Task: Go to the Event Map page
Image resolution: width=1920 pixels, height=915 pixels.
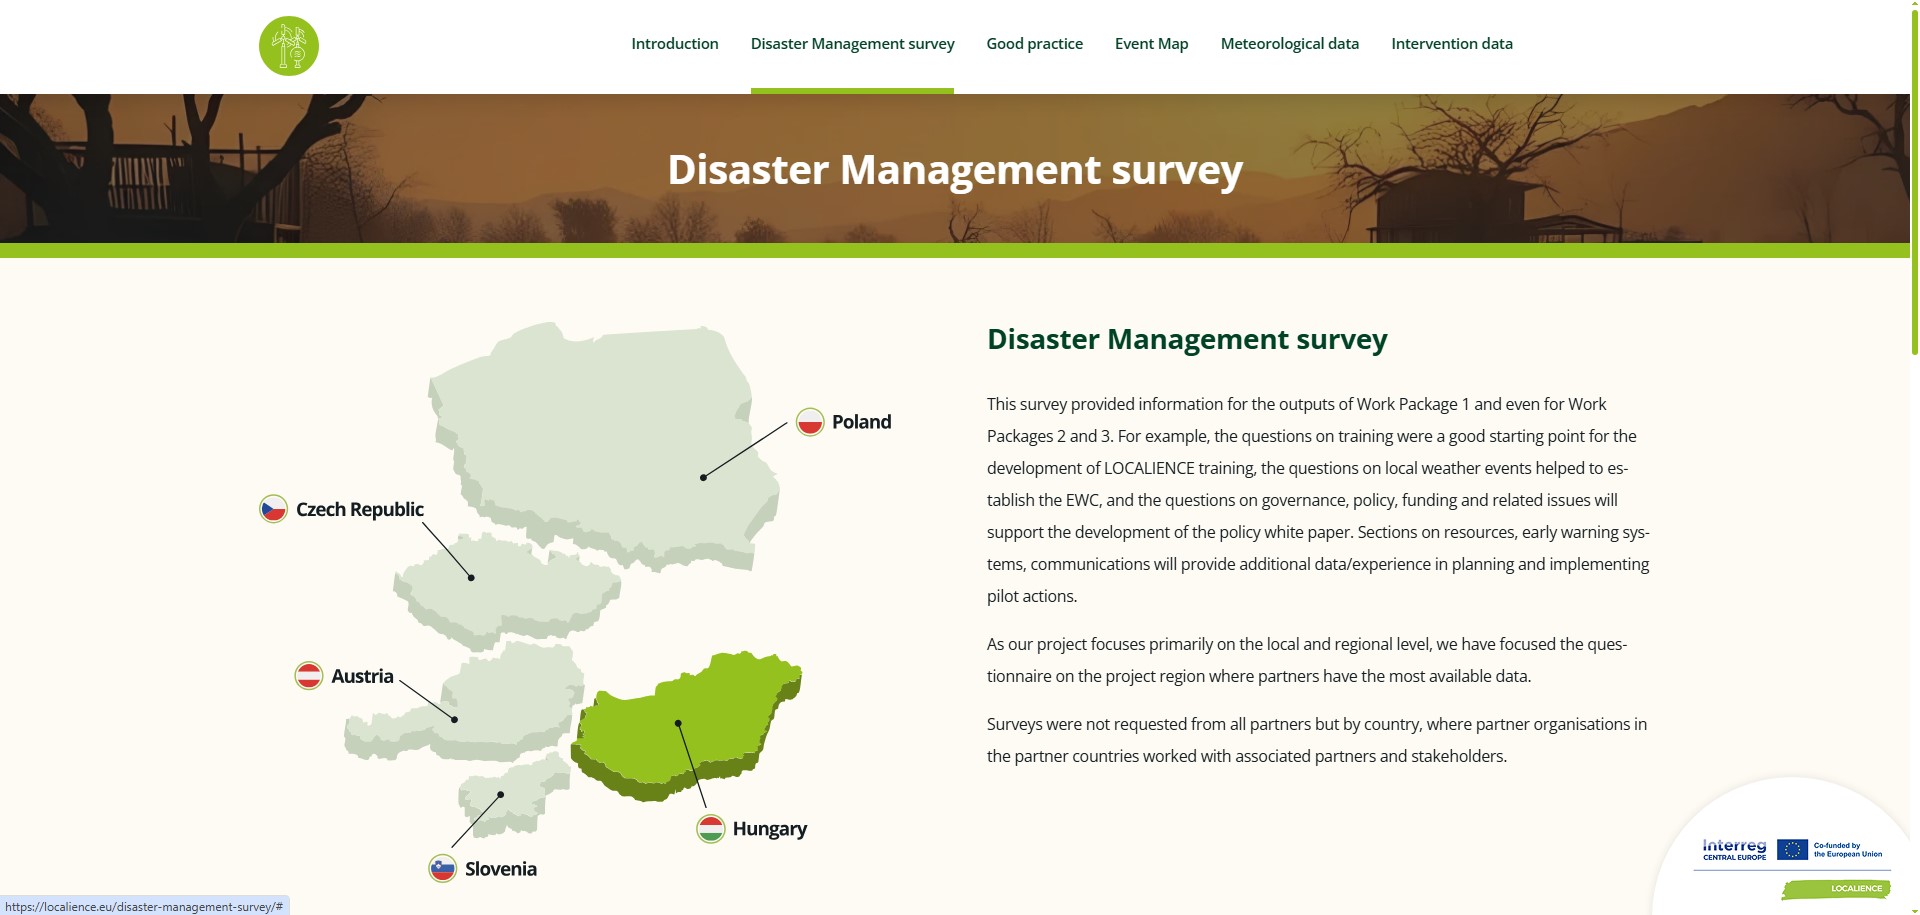Action: tap(1152, 44)
